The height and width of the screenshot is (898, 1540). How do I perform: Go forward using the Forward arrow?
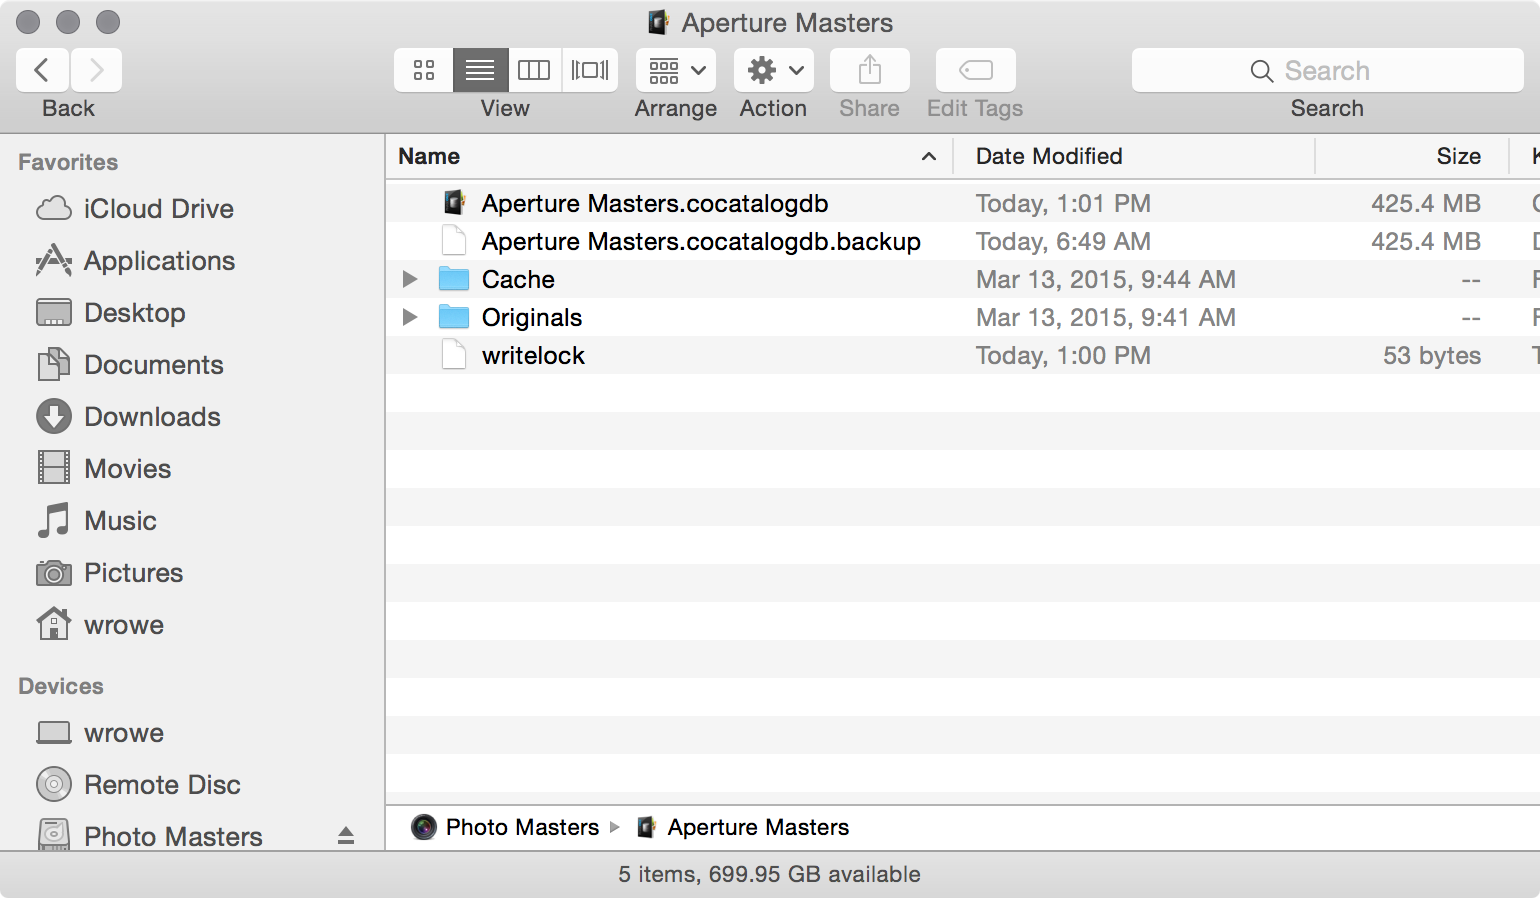pyautogui.click(x=96, y=70)
